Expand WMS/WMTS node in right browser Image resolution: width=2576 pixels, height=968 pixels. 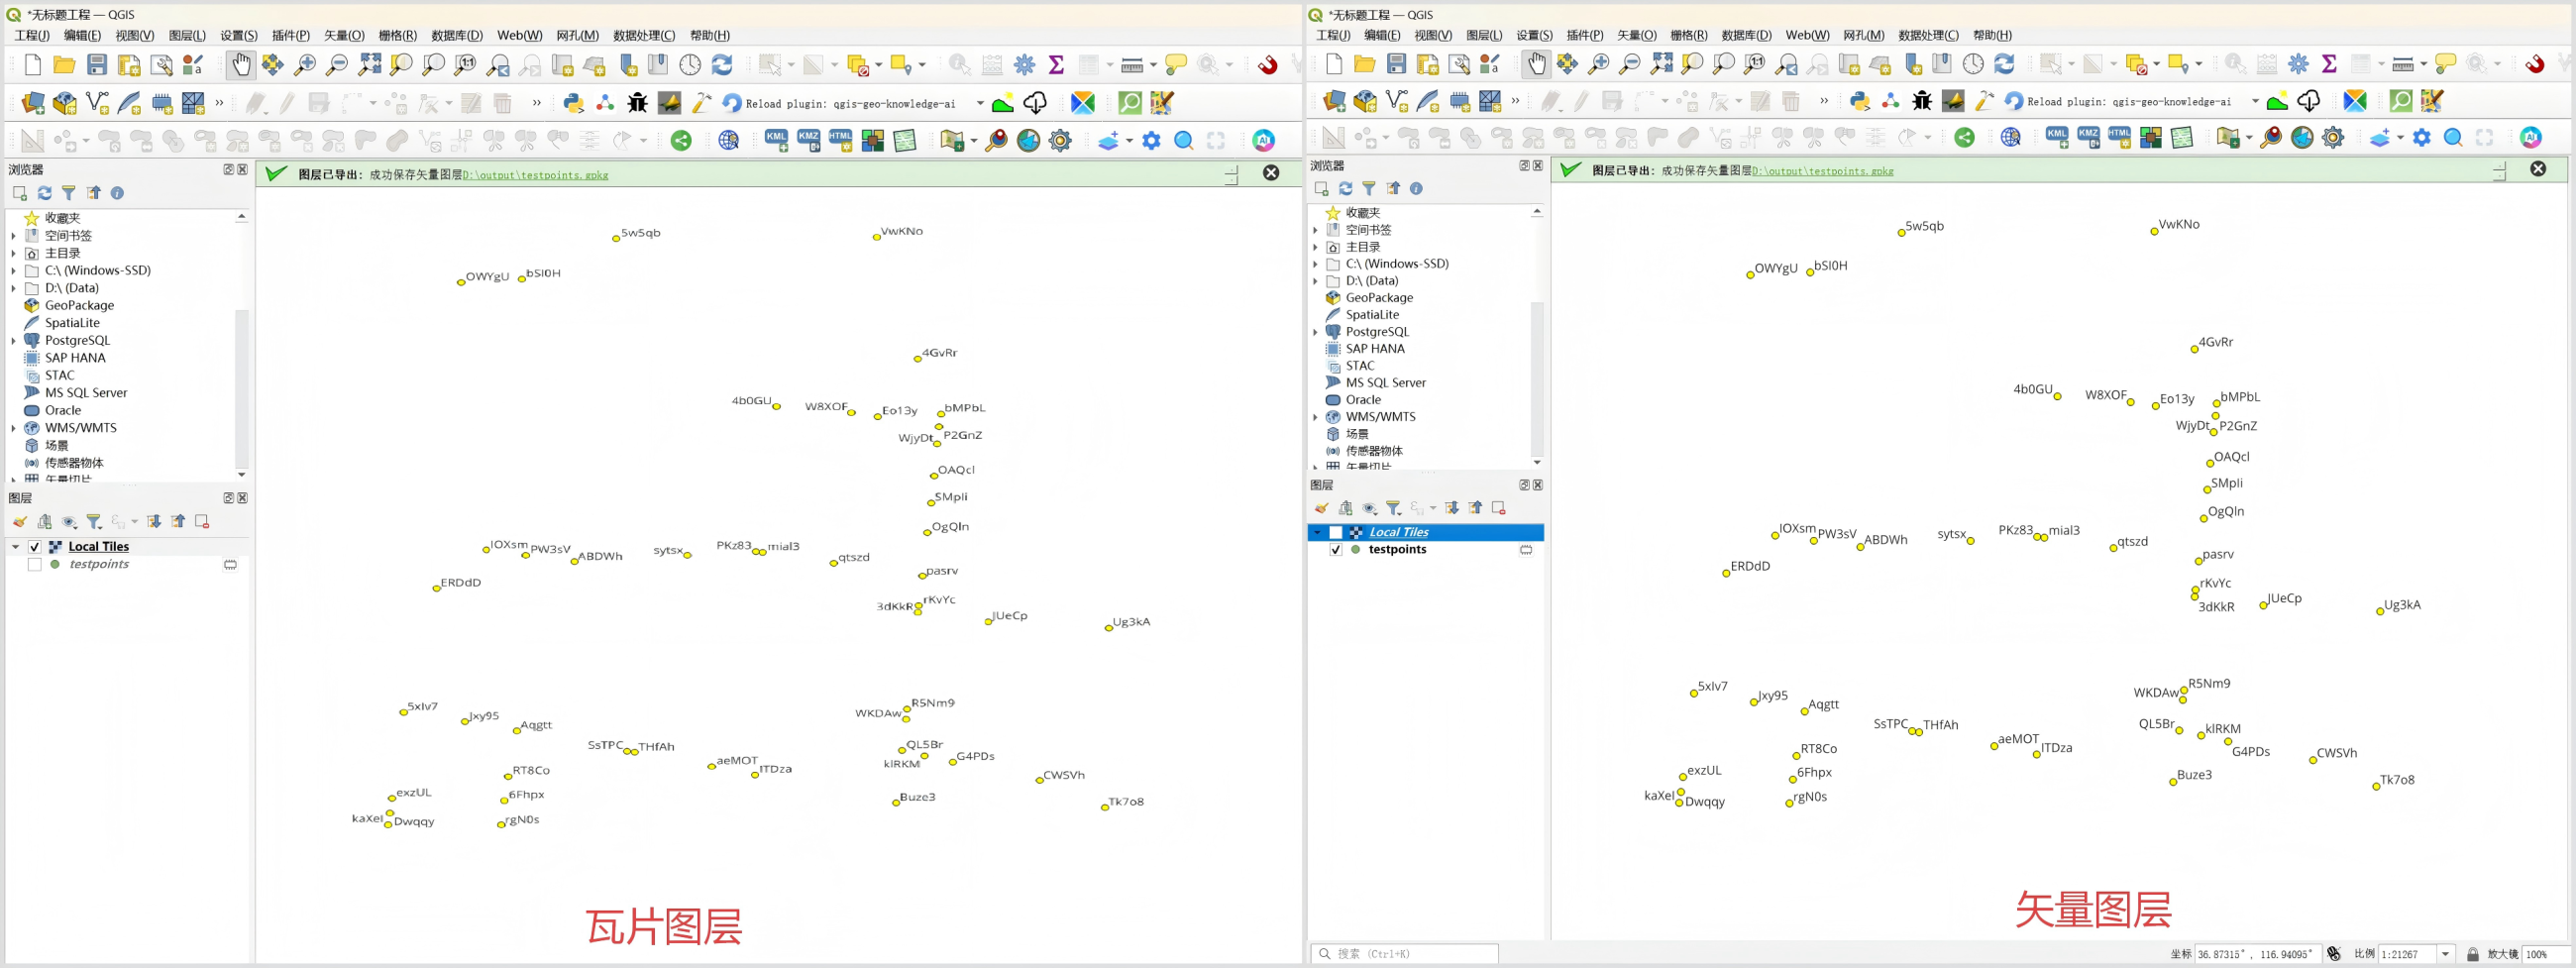tap(1315, 417)
